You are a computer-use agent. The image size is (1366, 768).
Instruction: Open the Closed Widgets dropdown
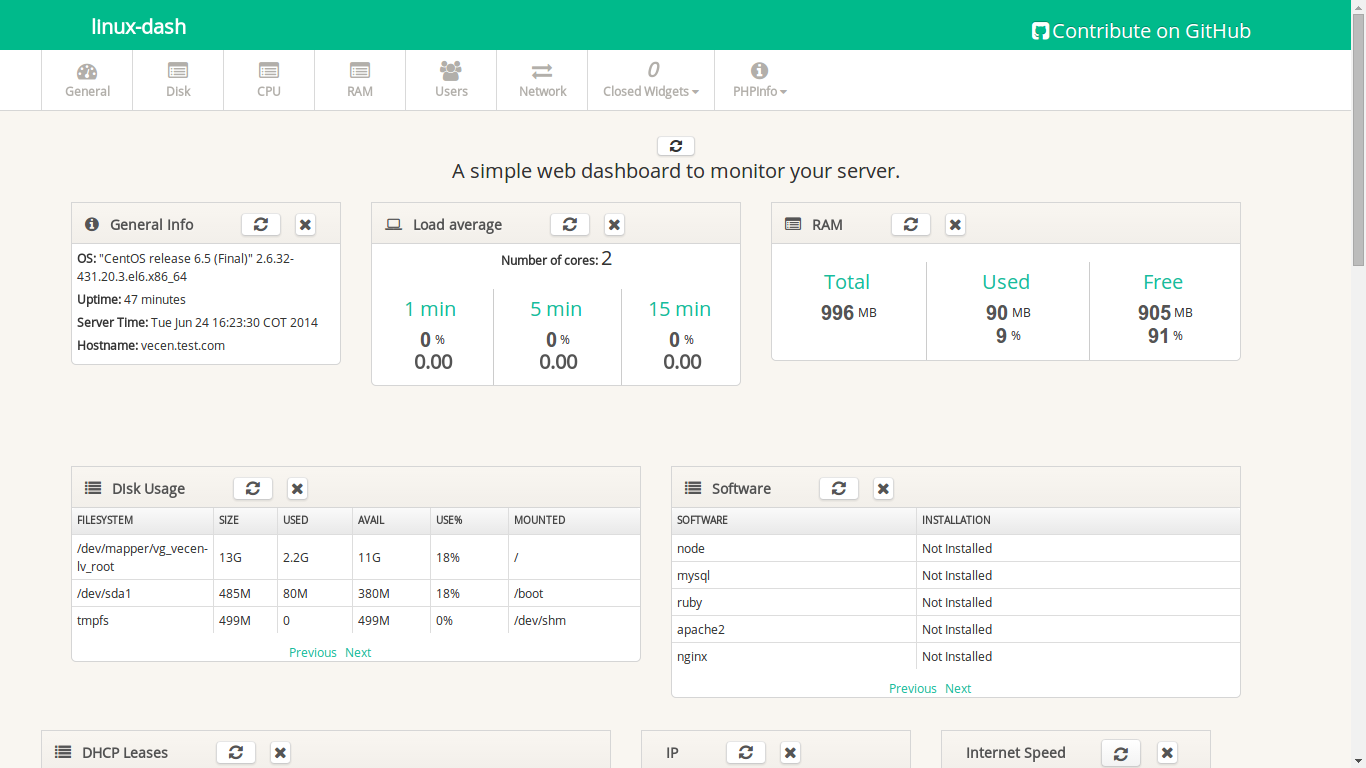click(x=650, y=79)
